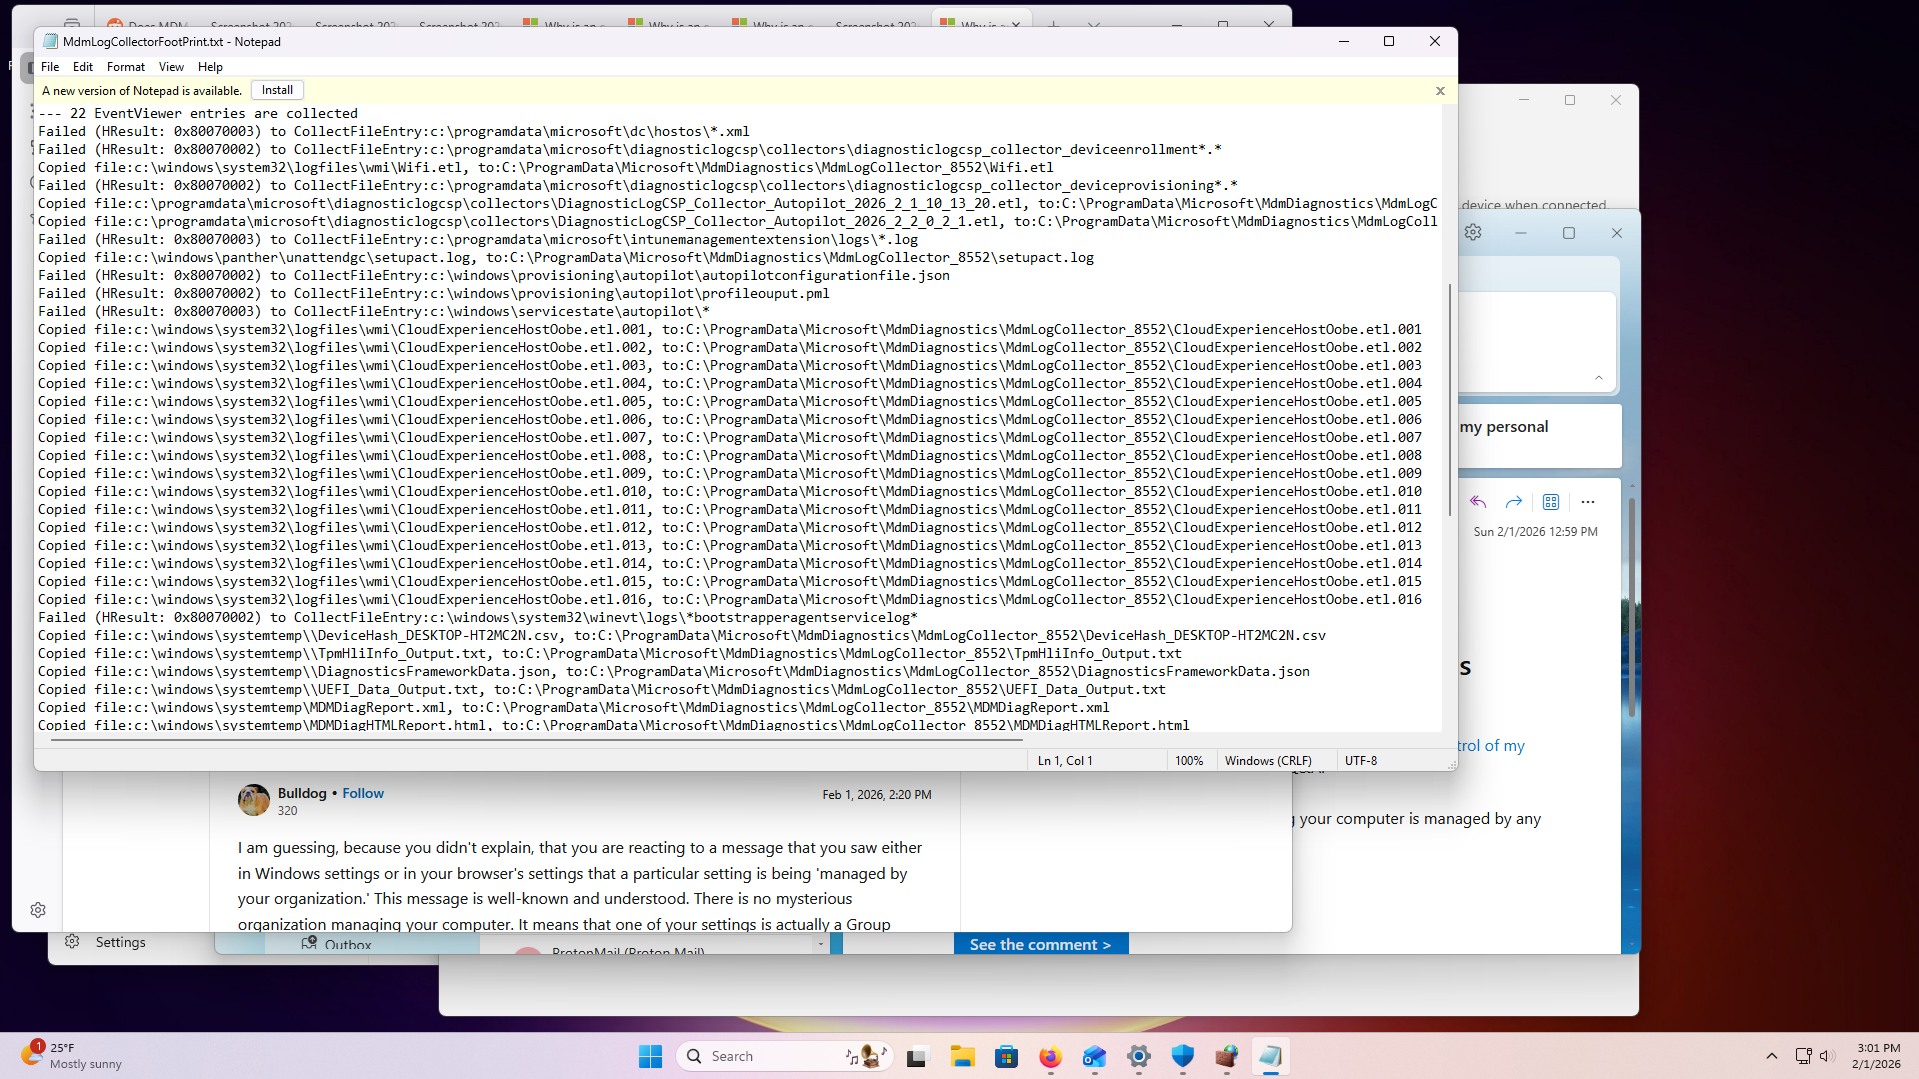Open the File menu in Notepad
Image resolution: width=1919 pixels, height=1079 pixels.
tap(50, 67)
